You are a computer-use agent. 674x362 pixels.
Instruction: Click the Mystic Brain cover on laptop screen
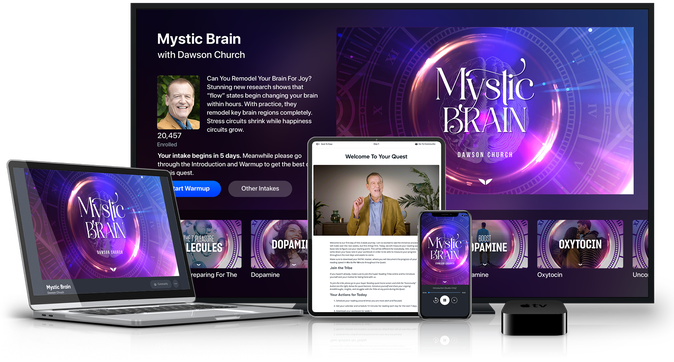point(103,224)
